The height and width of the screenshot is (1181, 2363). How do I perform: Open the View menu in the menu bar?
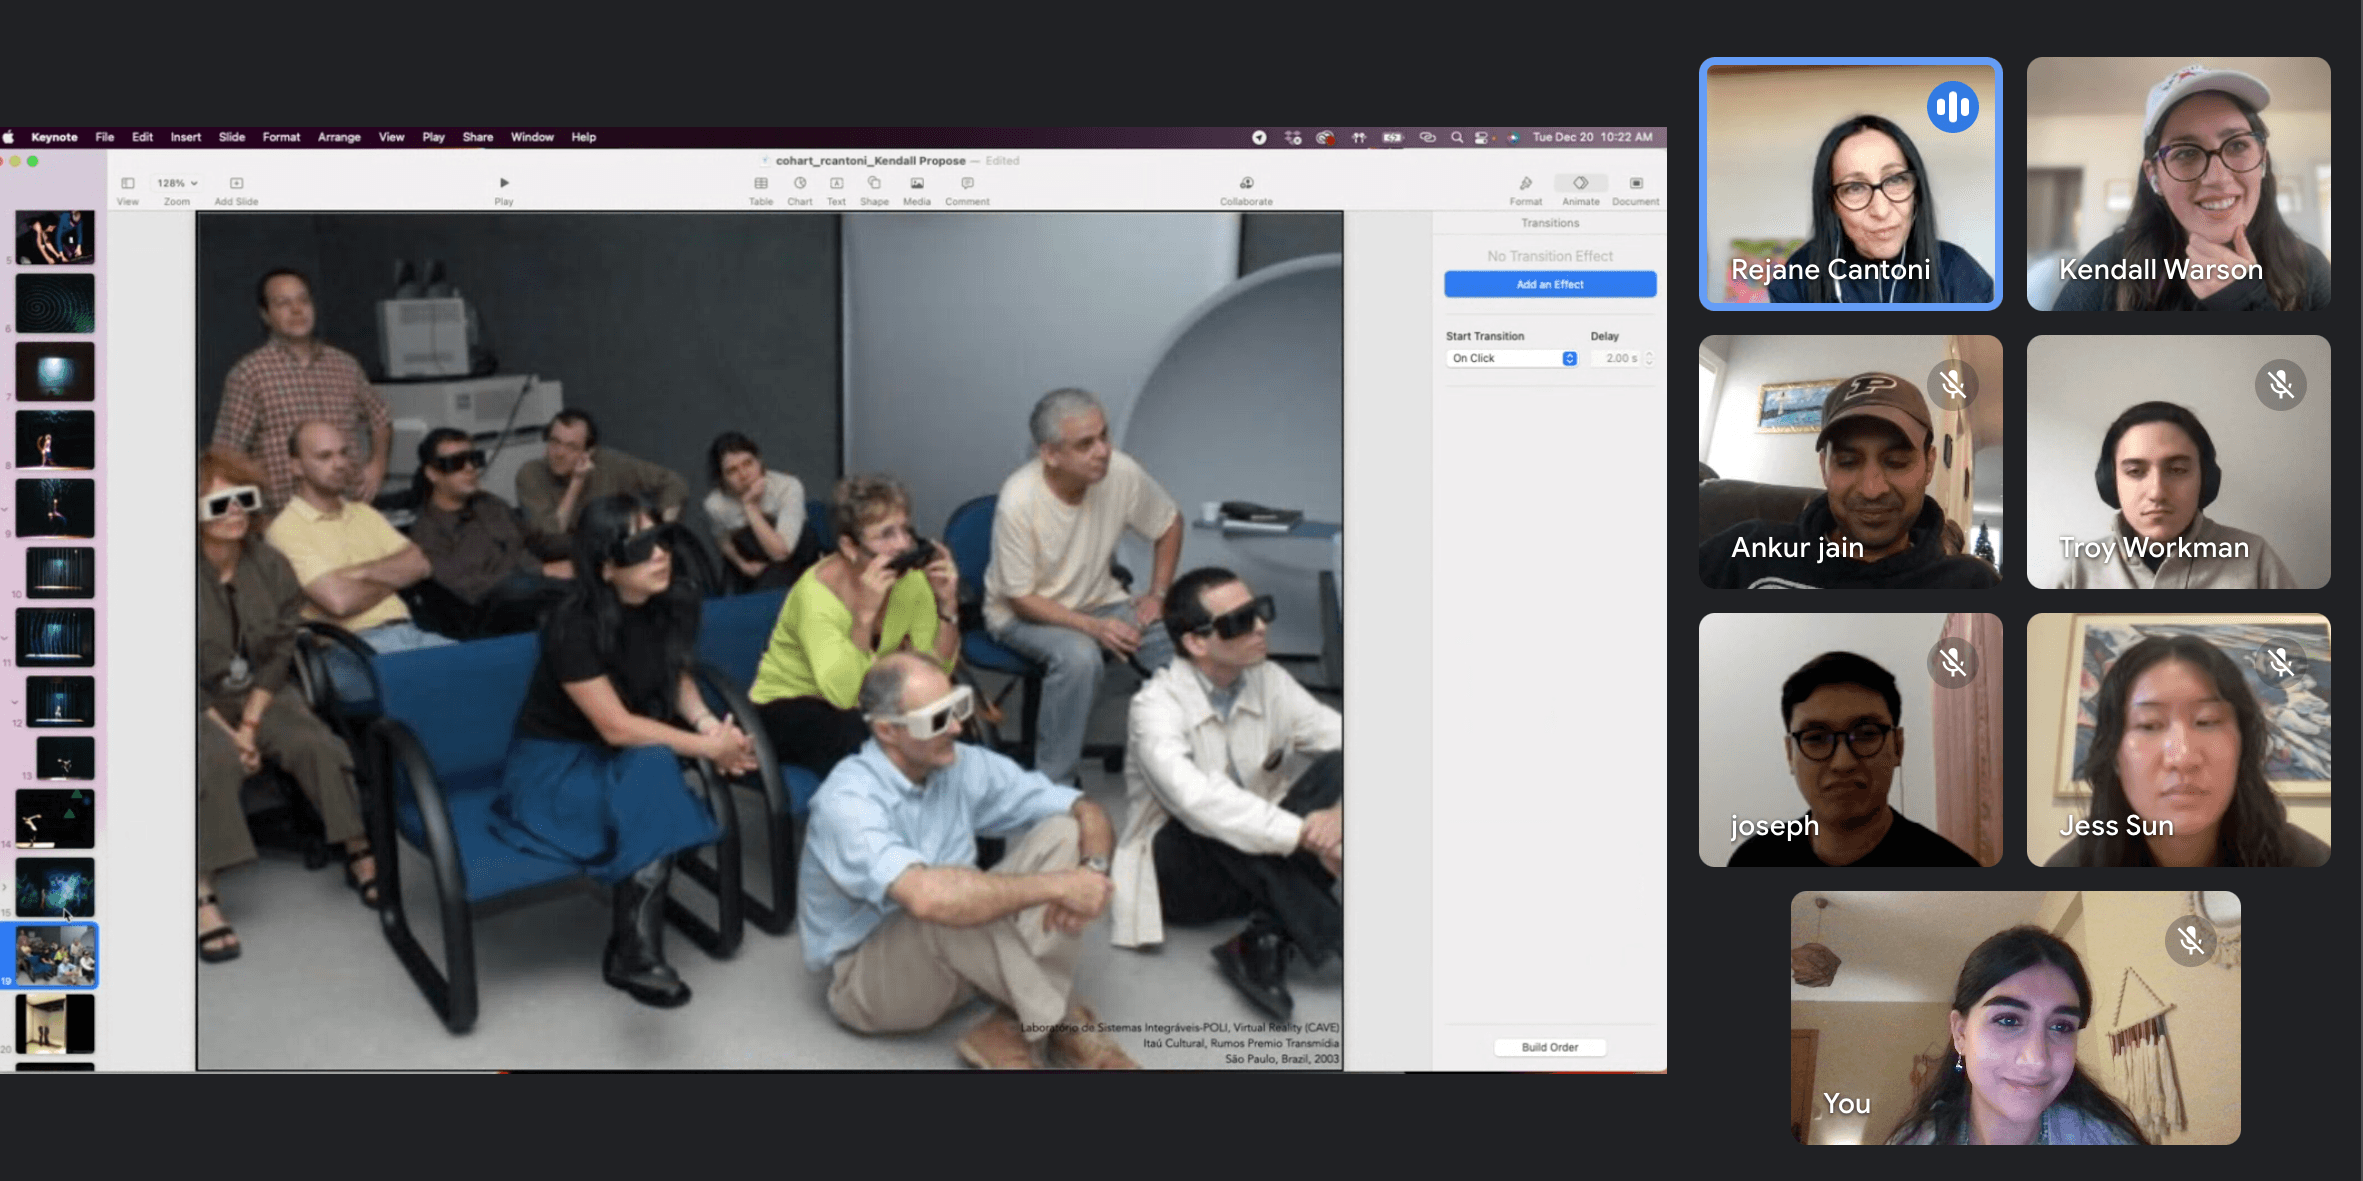[x=392, y=137]
